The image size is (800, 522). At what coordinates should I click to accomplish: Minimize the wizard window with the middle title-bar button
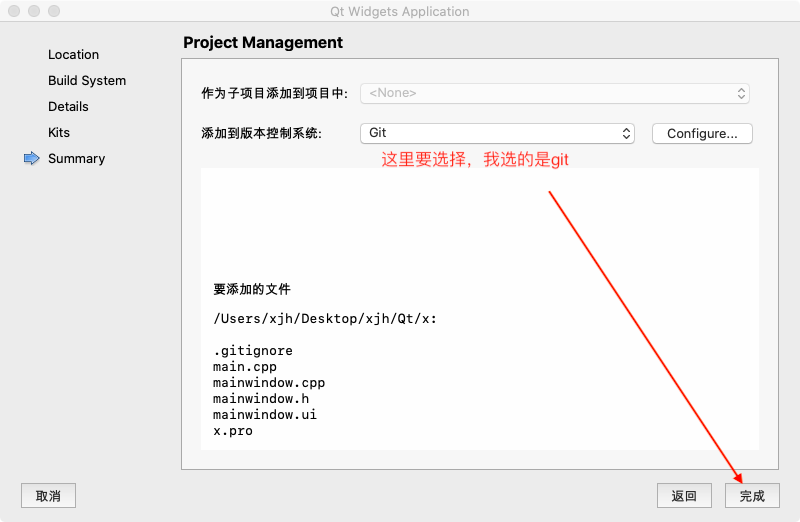(33, 11)
